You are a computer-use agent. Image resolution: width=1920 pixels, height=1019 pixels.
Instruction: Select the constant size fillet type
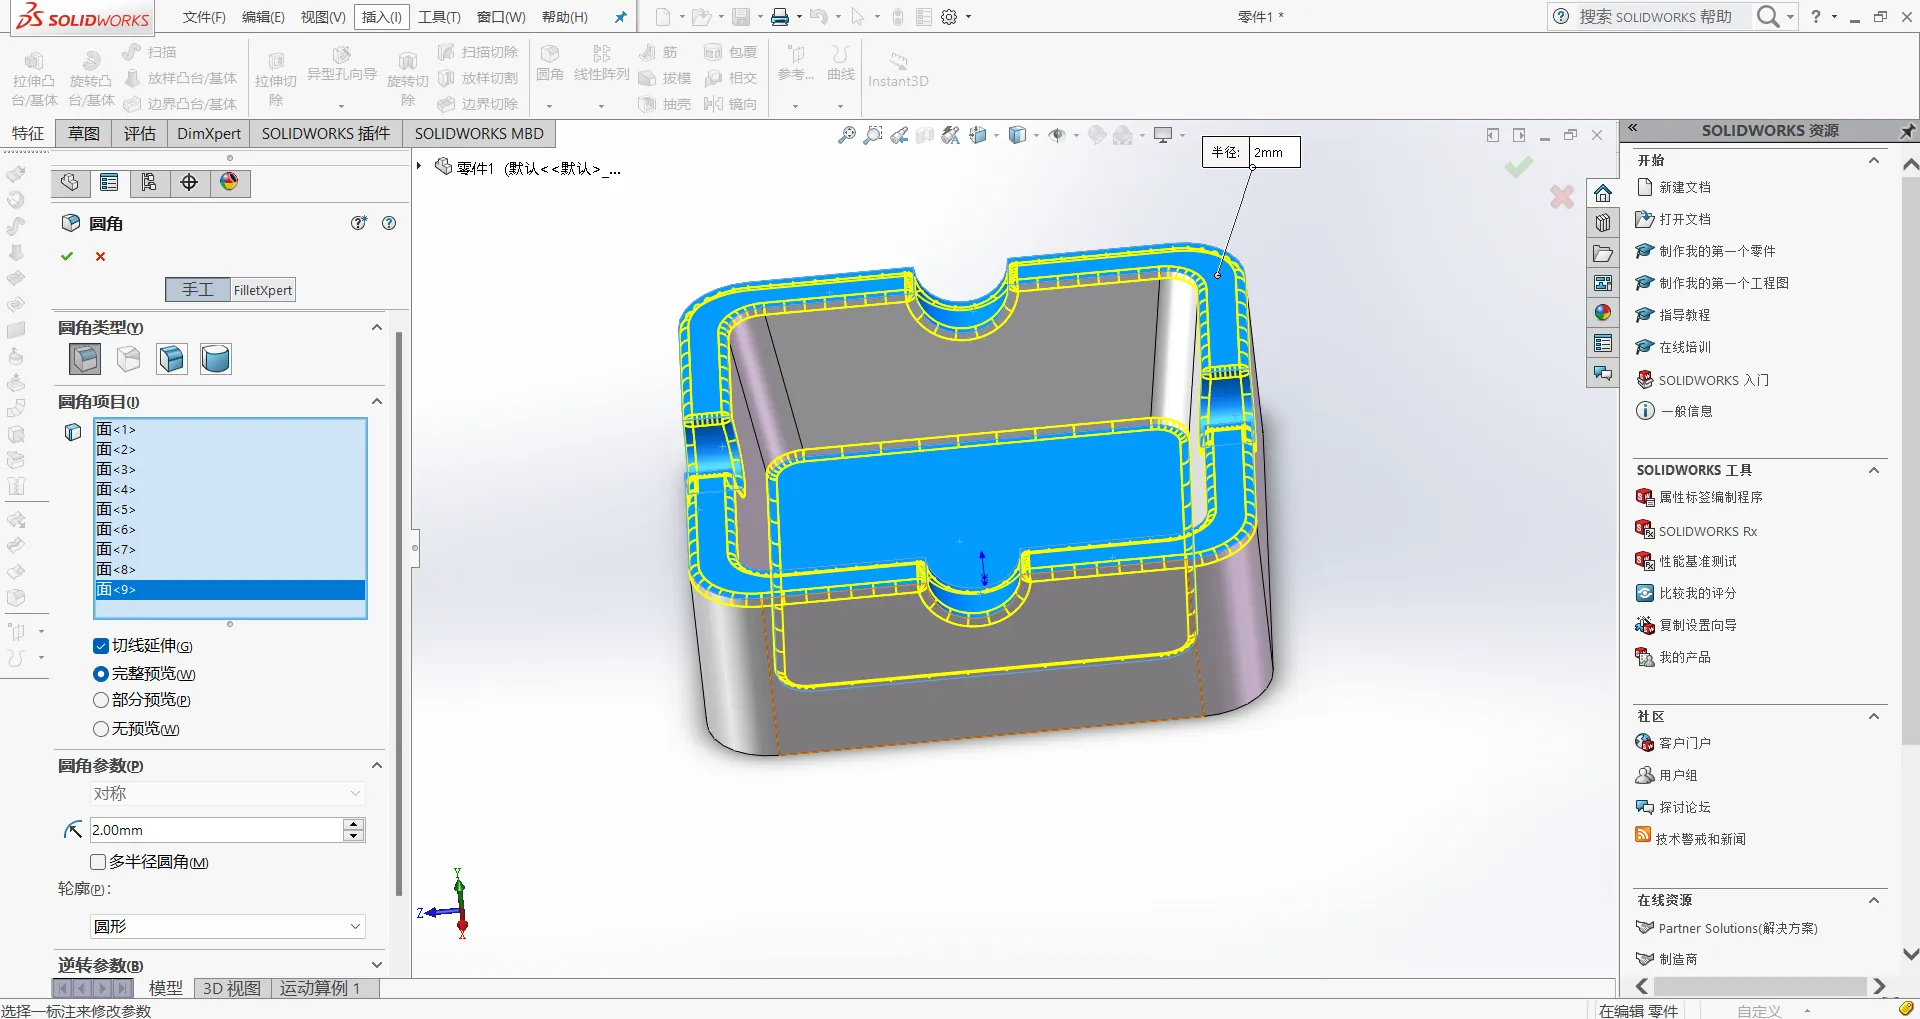point(85,359)
